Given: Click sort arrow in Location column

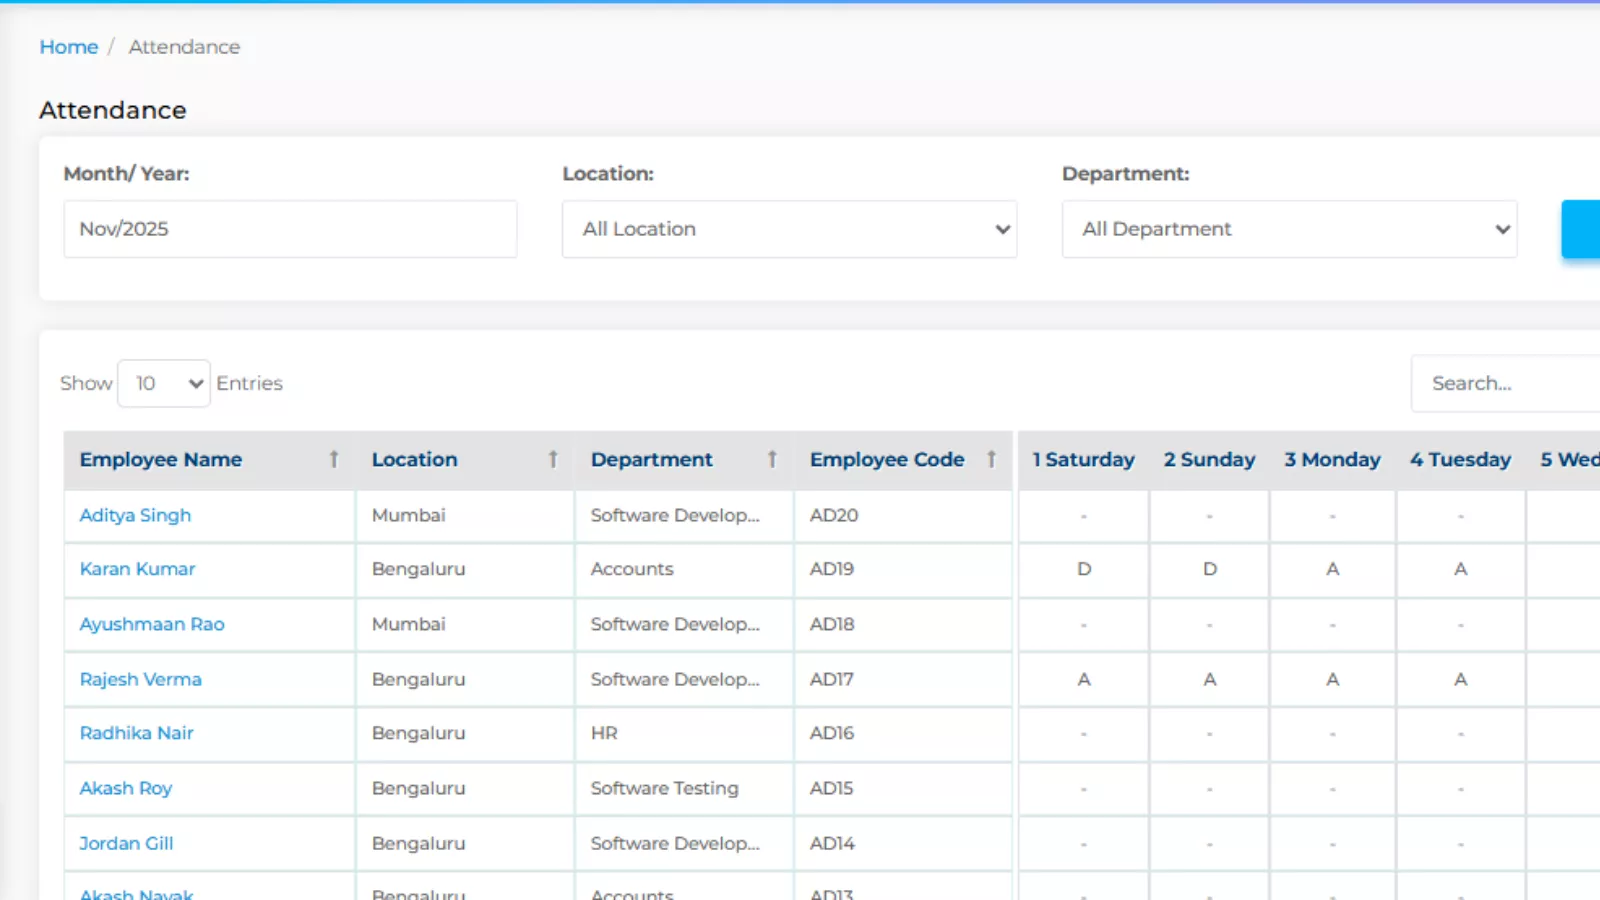Looking at the screenshot, I should point(553,459).
